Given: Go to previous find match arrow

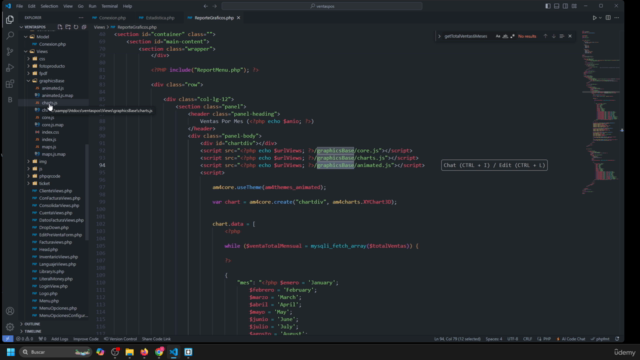Looking at the screenshot, I should [545, 36].
